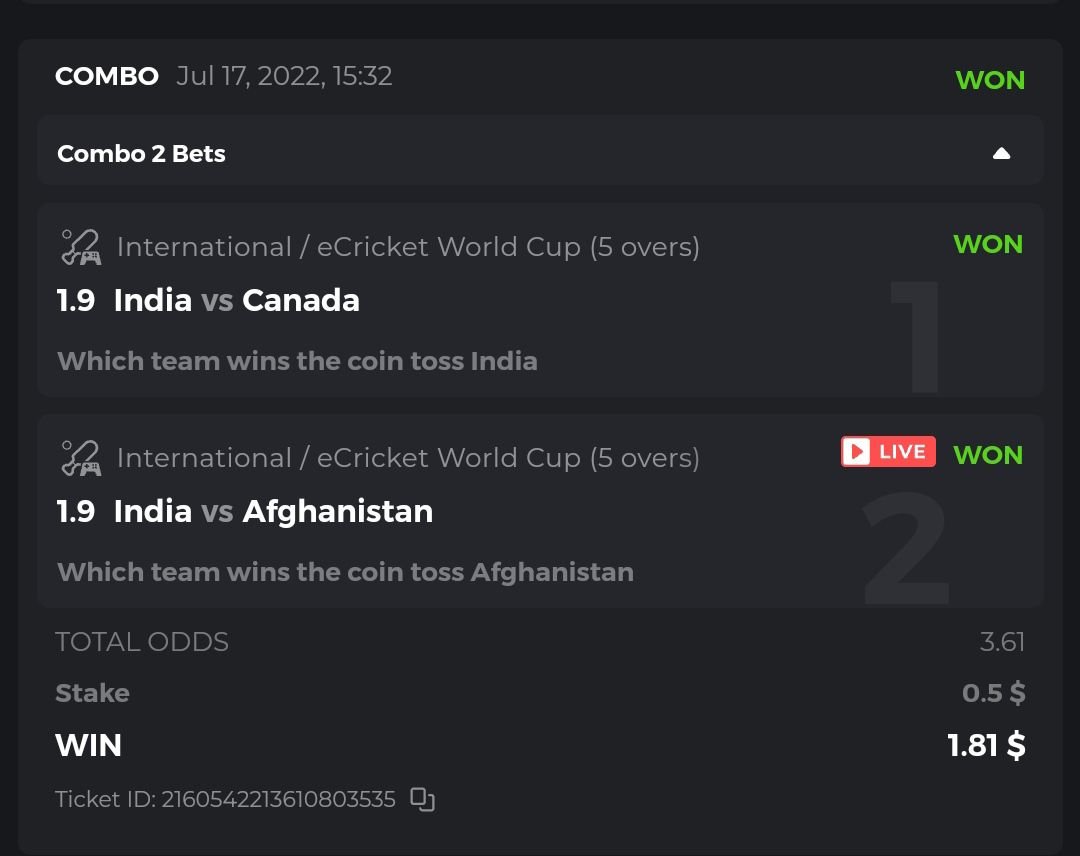Copy the Ticket ID using copy icon

[423, 799]
